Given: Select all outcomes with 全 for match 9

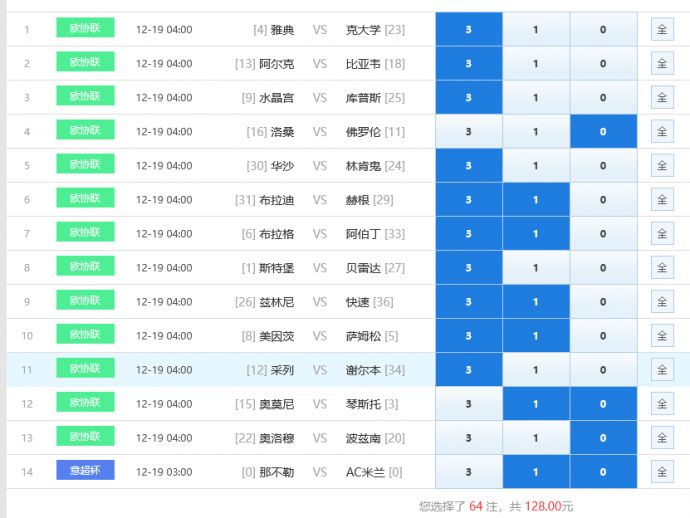Looking at the screenshot, I should pyautogui.click(x=662, y=302).
